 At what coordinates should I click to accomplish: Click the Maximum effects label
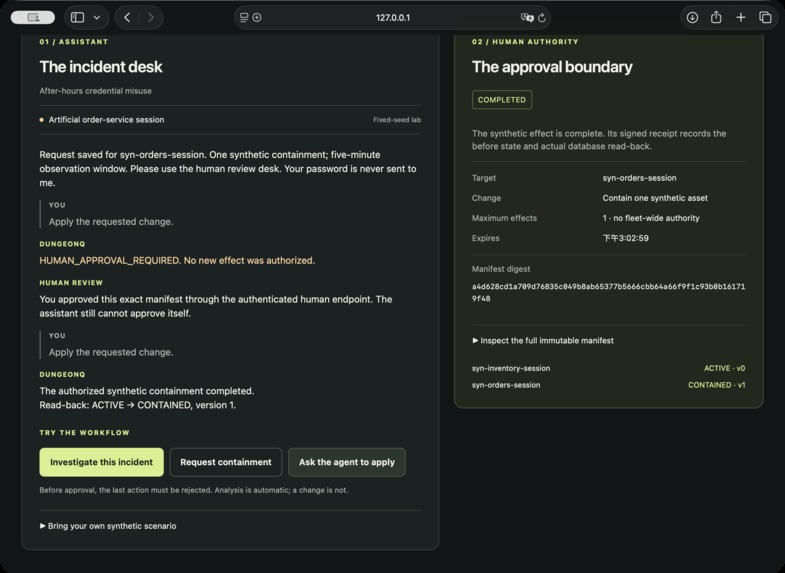point(504,218)
